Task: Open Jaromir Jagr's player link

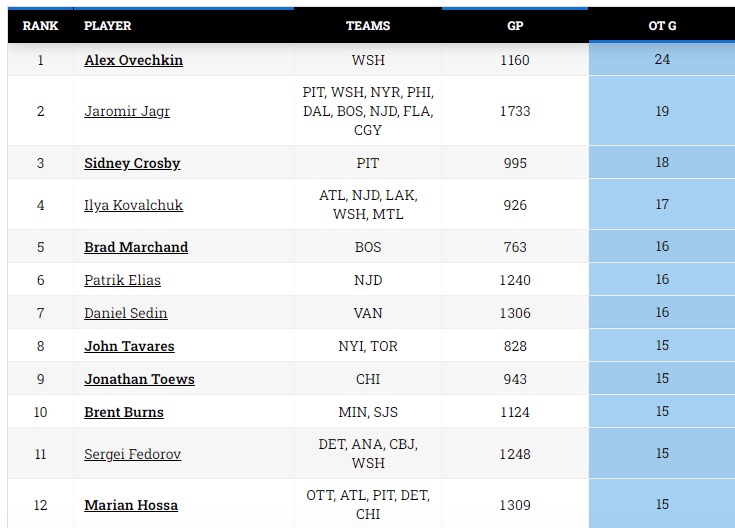Action: [x=127, y=111]
